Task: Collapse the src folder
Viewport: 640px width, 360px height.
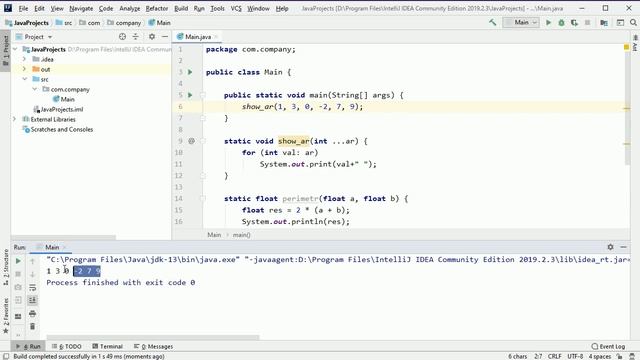Action: click(25, 79)
